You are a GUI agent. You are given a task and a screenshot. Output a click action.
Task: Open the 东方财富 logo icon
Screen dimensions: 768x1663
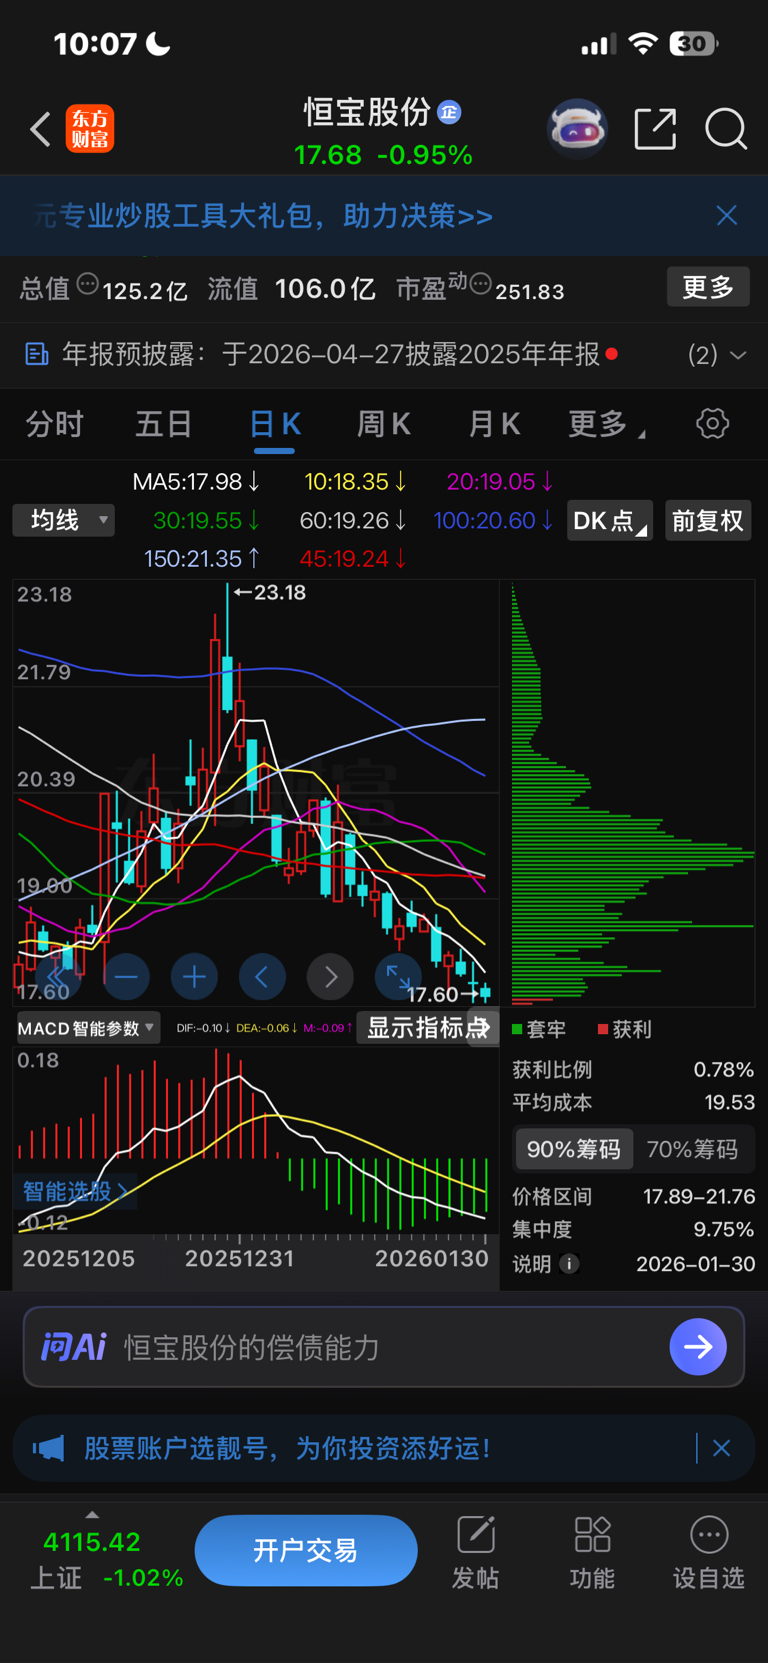pyautogui.click(x=90, y=129)
